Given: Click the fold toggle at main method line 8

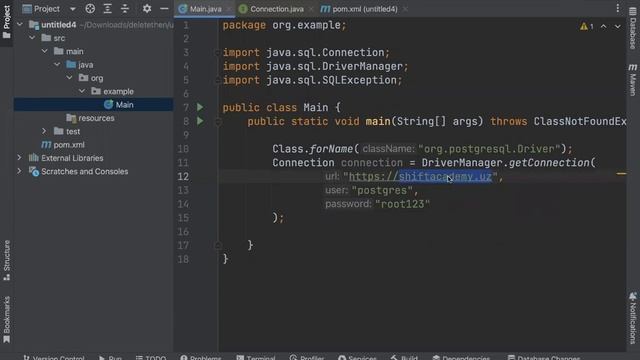Looking at the screenshot, I should coord(218,121).
